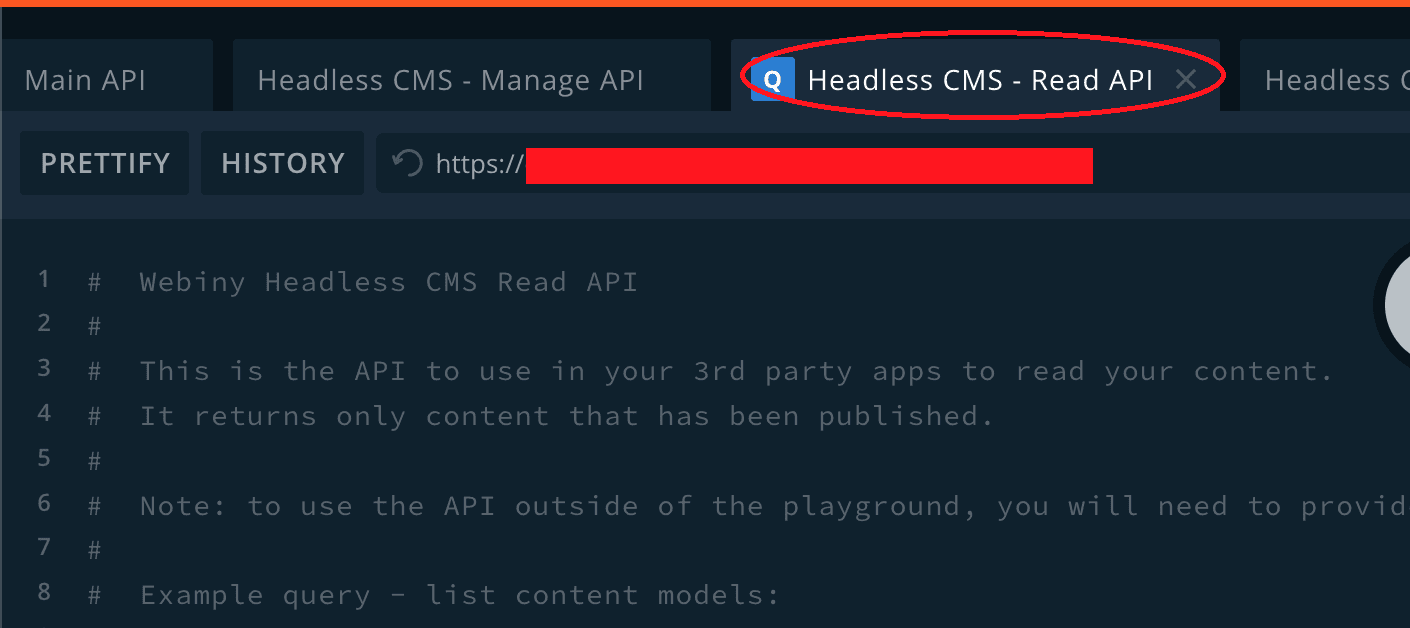Select the Headless CMS - Read API tab

[x=979, y=80]
